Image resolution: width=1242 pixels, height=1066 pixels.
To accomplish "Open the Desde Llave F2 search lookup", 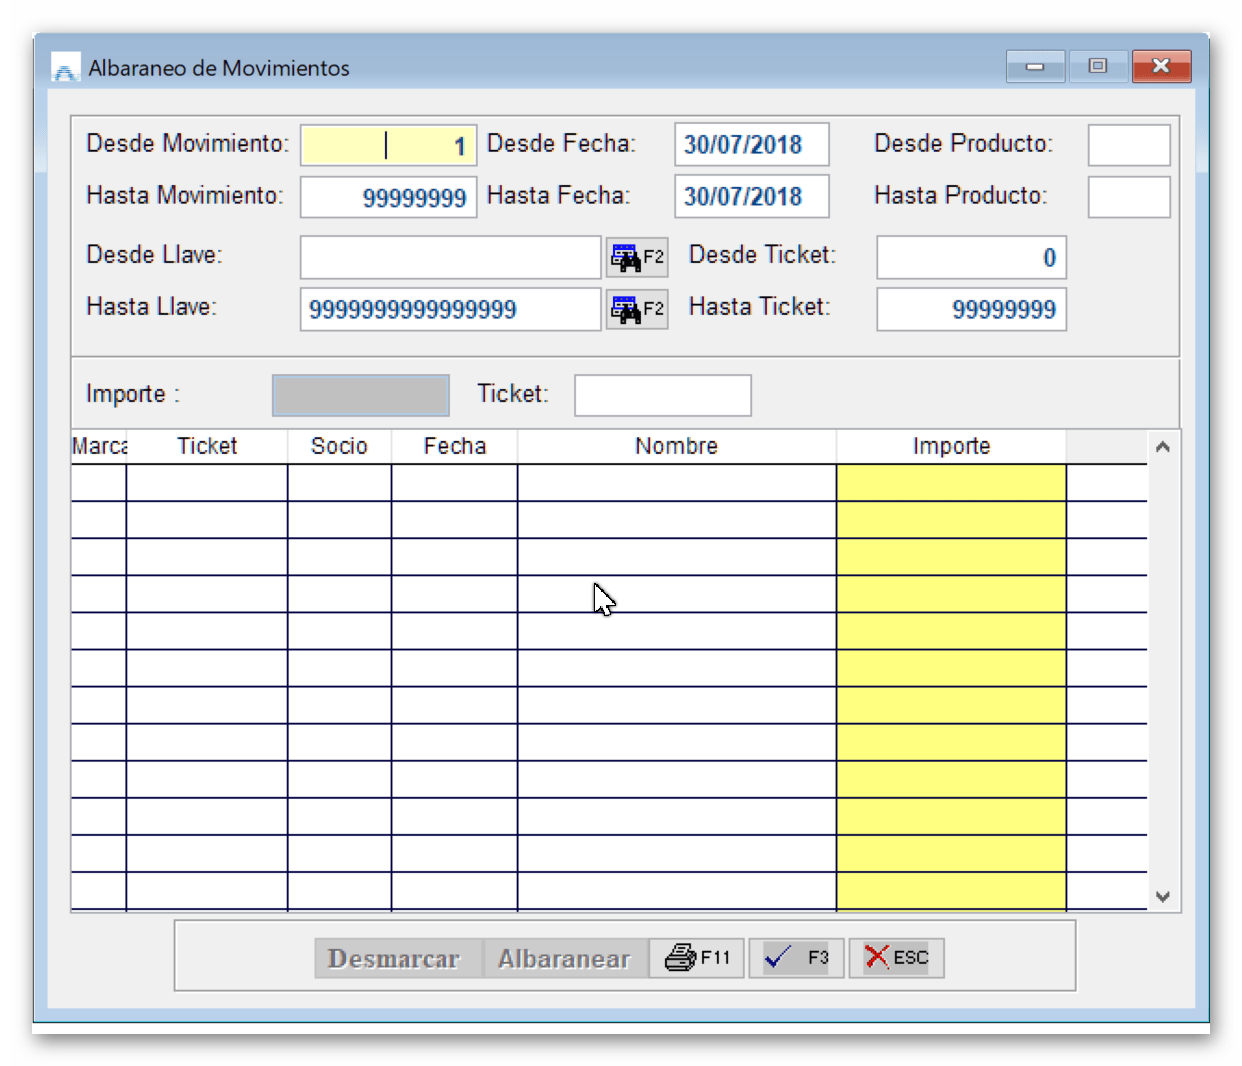I will click(637, 257).
